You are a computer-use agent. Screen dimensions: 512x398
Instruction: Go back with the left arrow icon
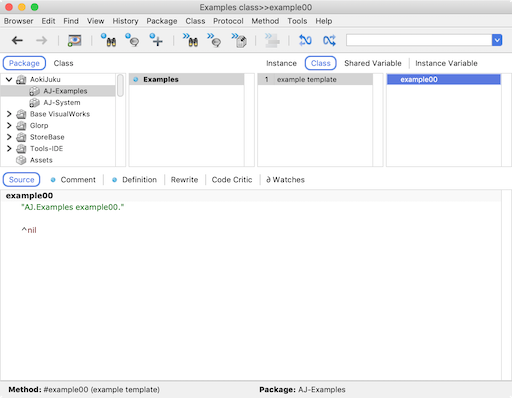(17, 41)
